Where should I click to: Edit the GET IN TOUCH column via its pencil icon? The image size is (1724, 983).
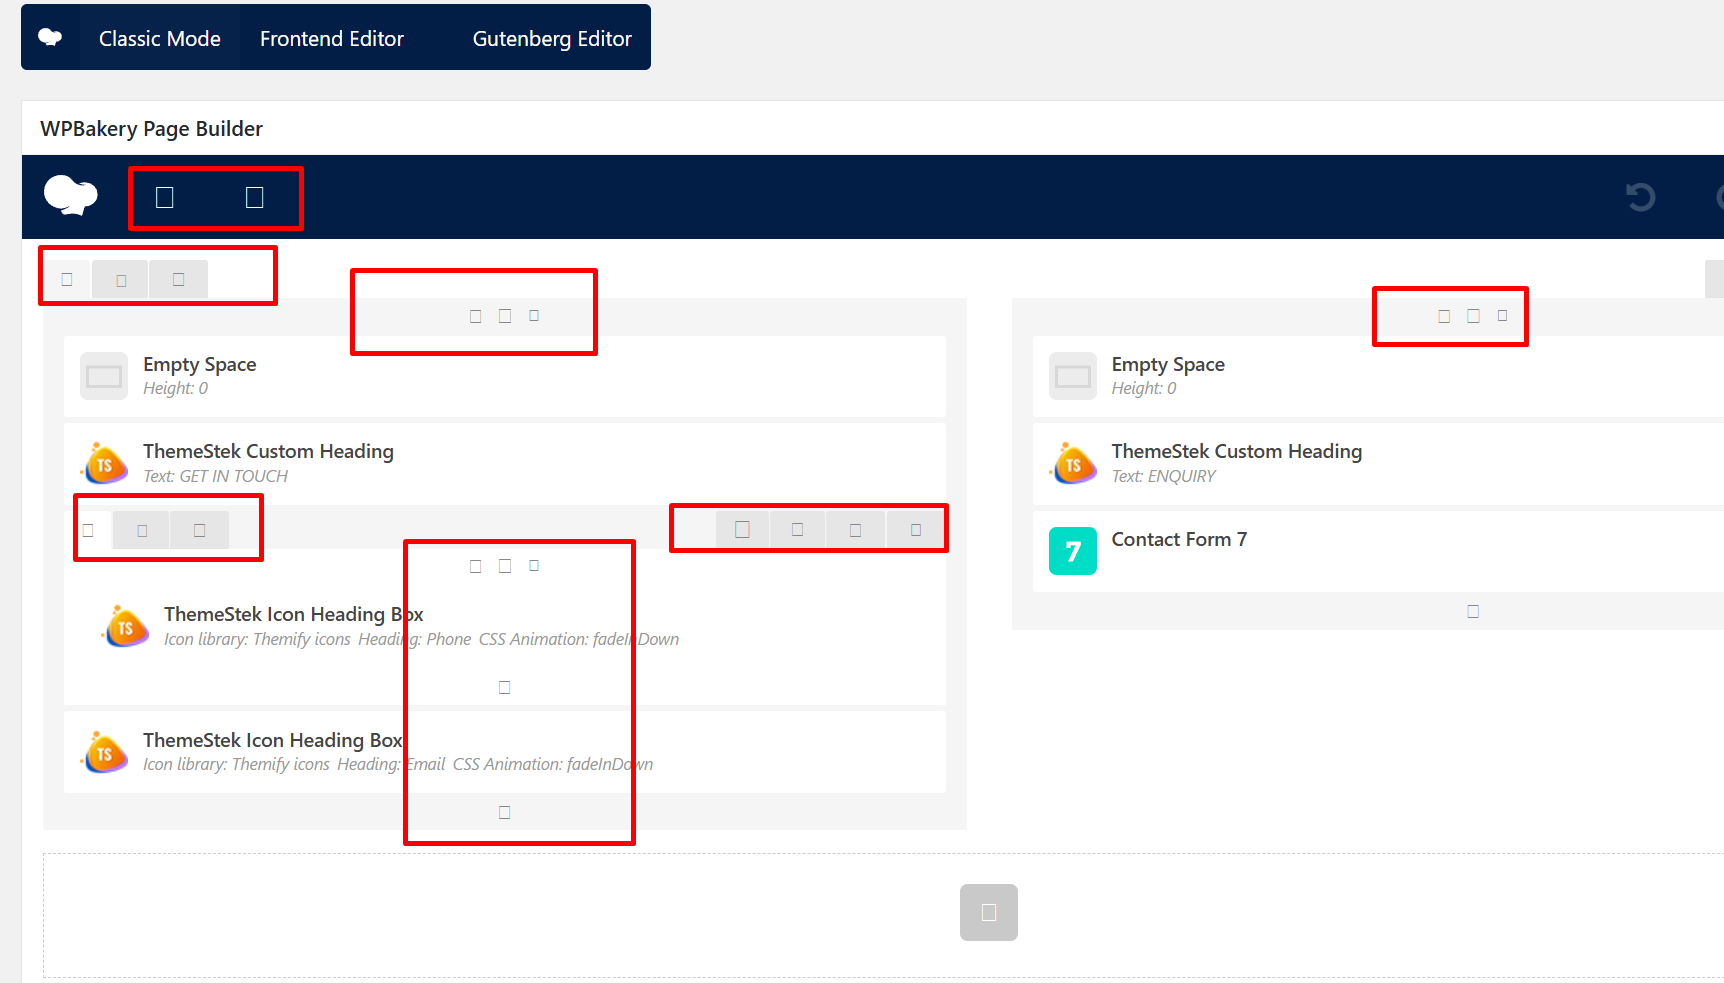tap(505, 316)
